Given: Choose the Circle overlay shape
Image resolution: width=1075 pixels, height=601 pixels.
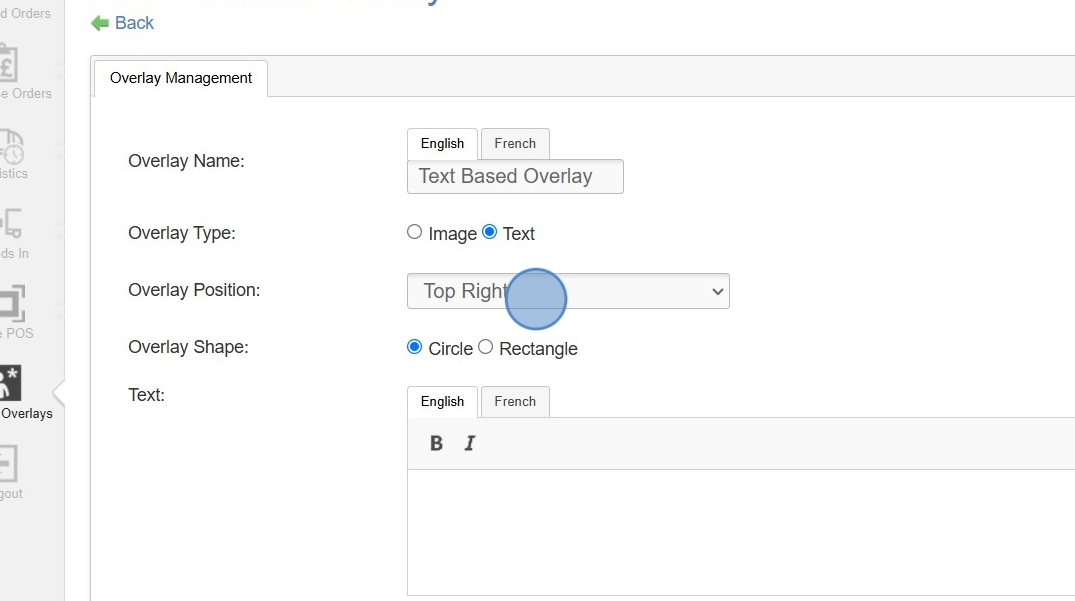Looking at the screenshot, I should click(415, 347).
